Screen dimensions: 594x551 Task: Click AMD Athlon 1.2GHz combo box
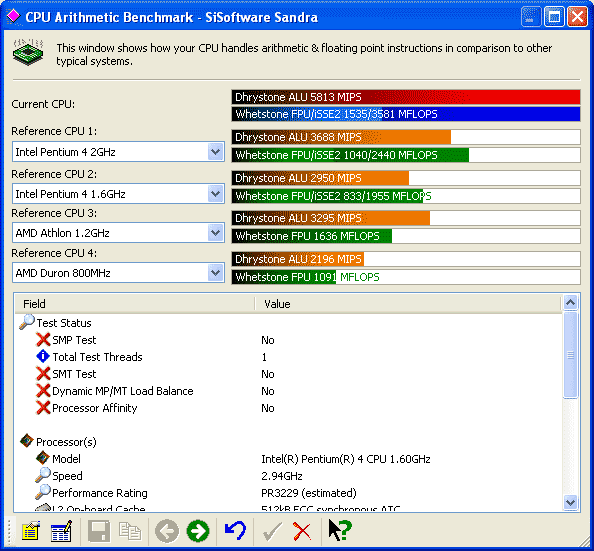point(118,233)
